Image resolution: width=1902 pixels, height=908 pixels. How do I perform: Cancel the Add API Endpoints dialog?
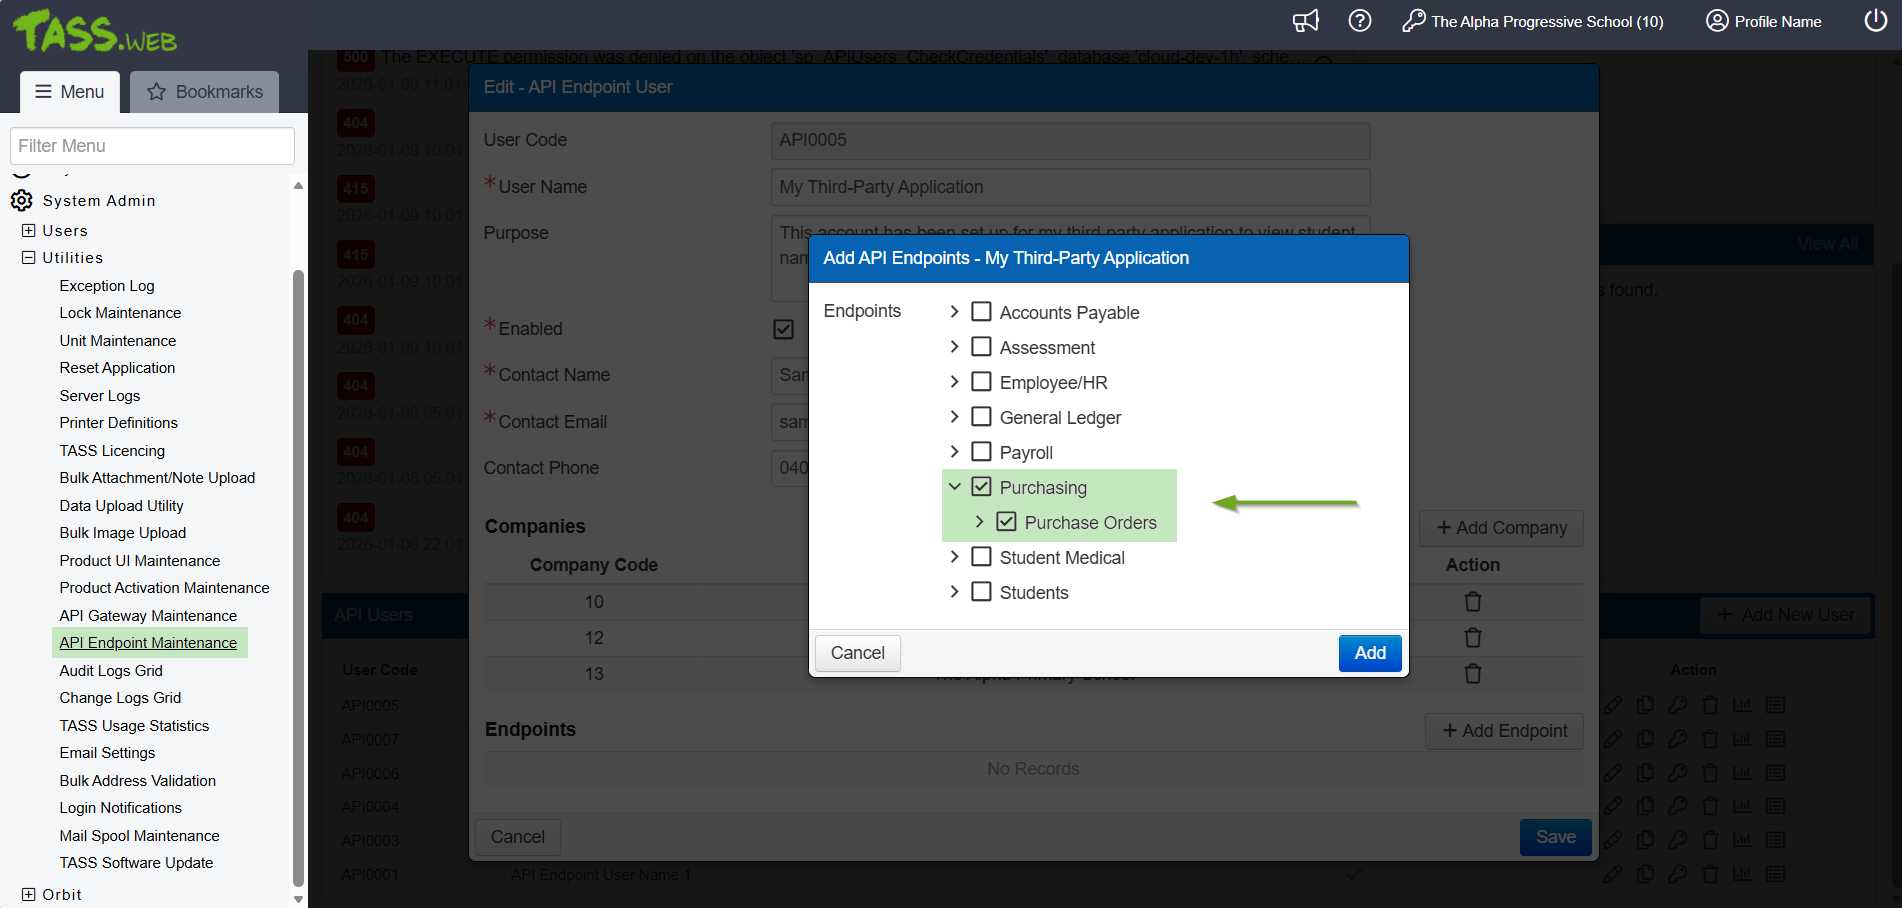click(x=858, y=653)
